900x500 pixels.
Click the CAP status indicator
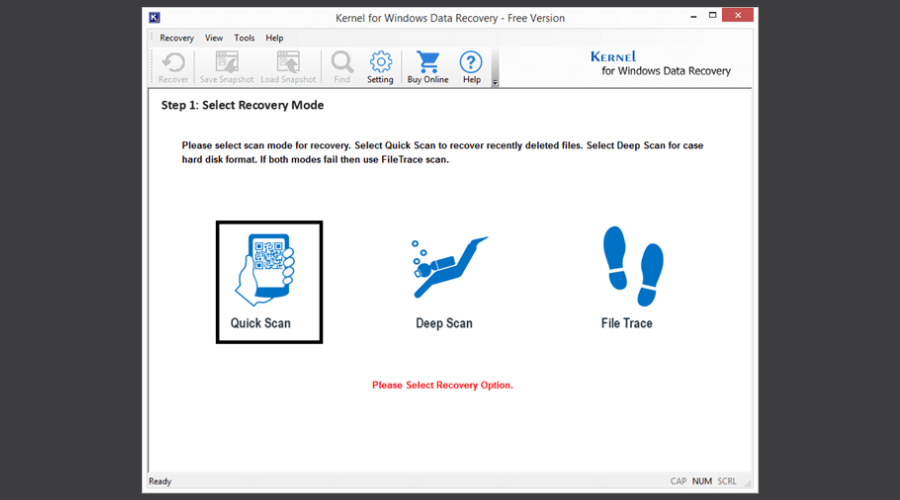[678, 481]
